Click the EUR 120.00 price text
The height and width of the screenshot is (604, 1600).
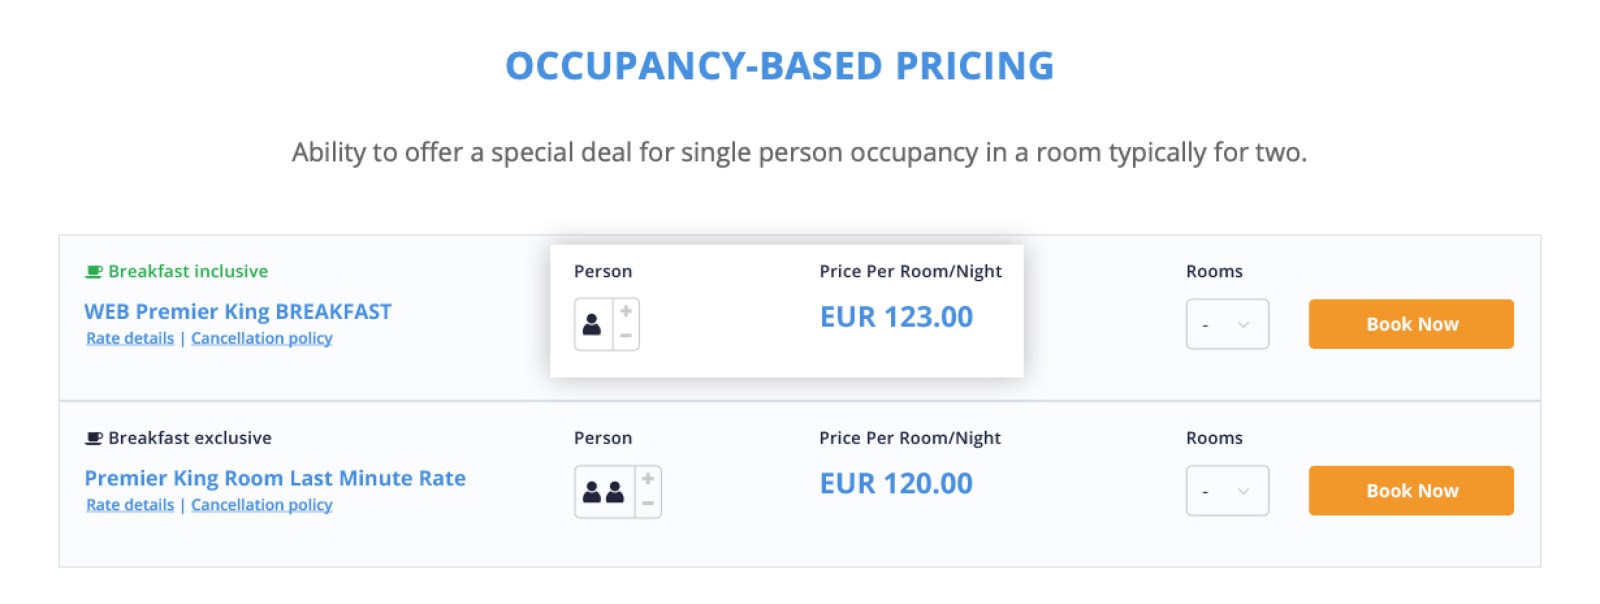[895, 483]
